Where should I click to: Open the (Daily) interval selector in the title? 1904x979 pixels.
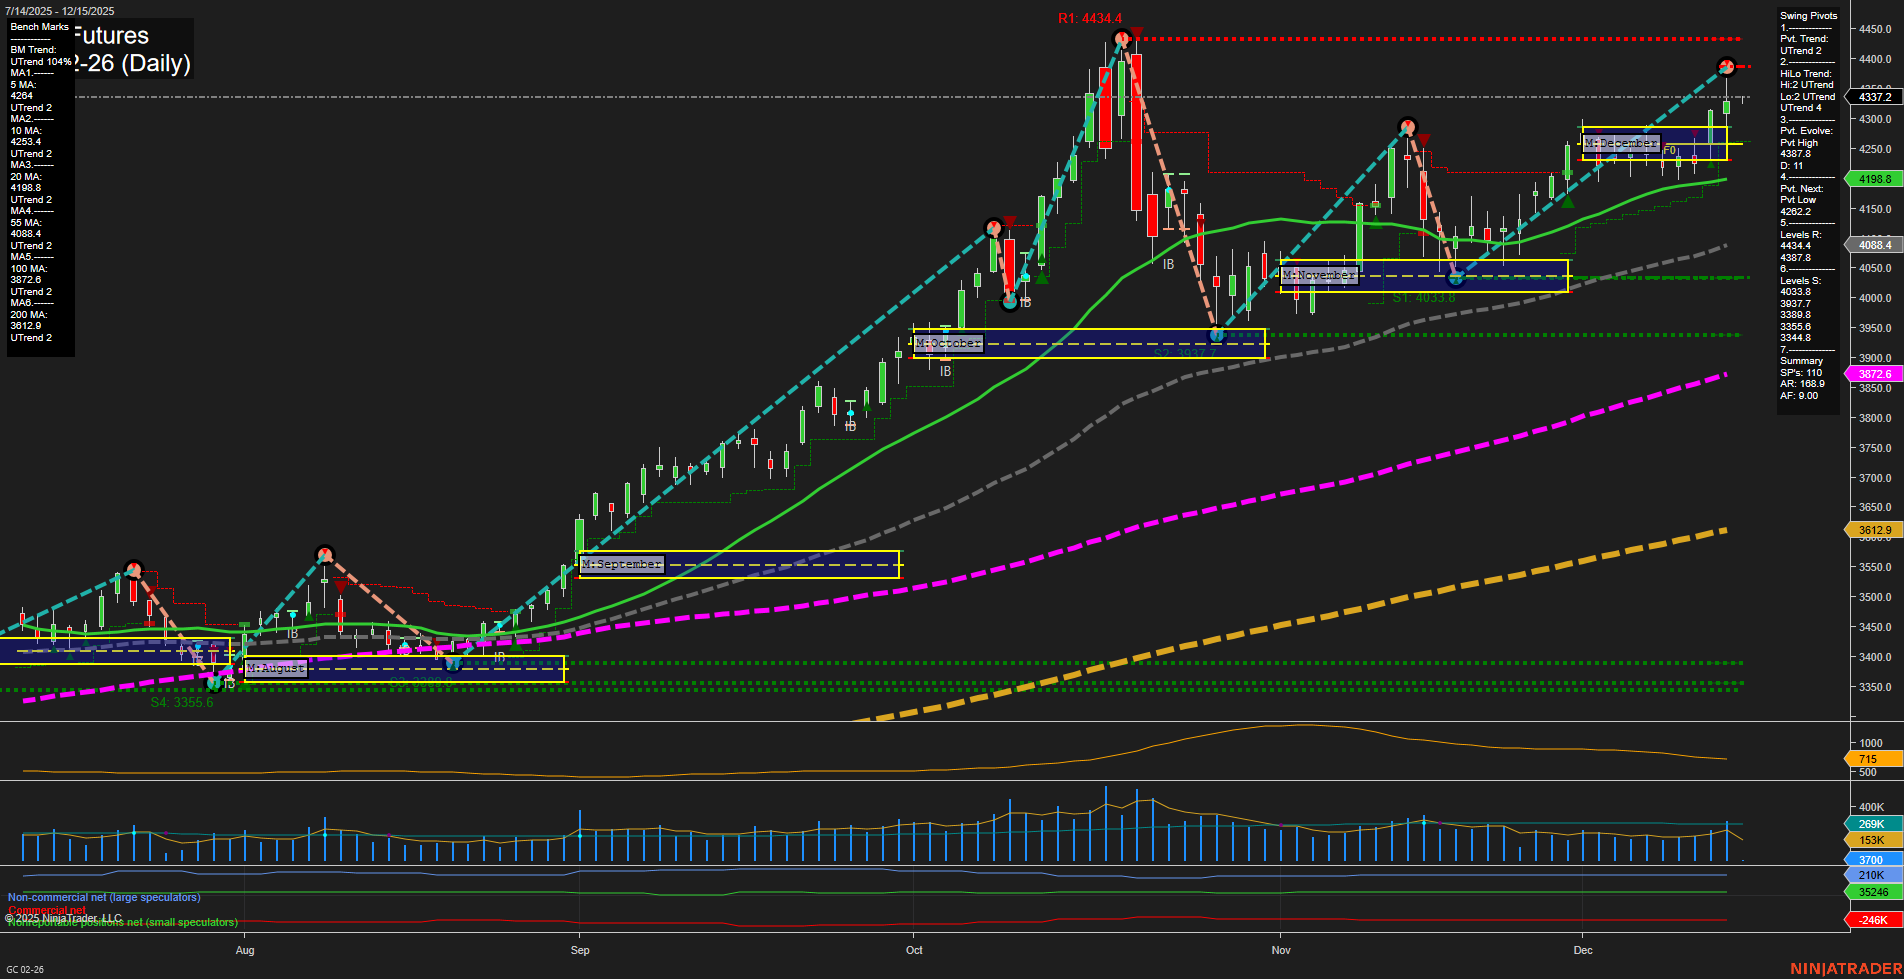pyautogui.click(x=157, y=64)
